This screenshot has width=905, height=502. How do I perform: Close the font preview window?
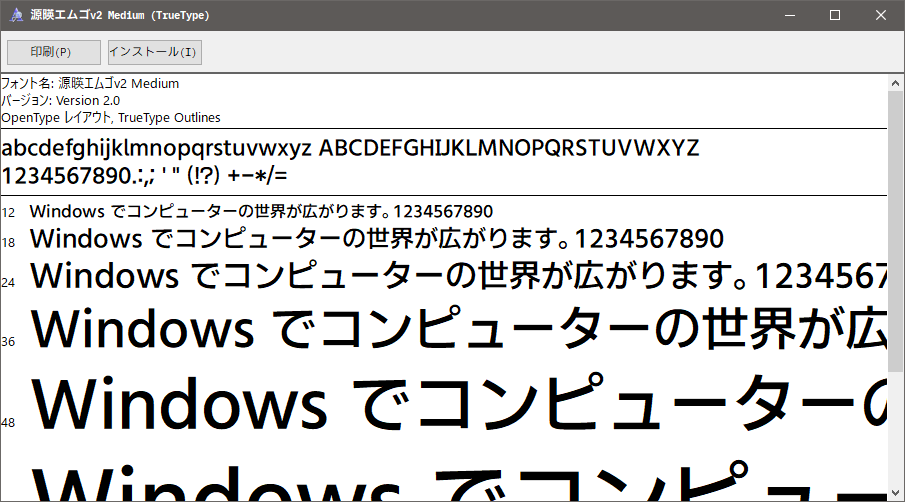pos(881,15)
